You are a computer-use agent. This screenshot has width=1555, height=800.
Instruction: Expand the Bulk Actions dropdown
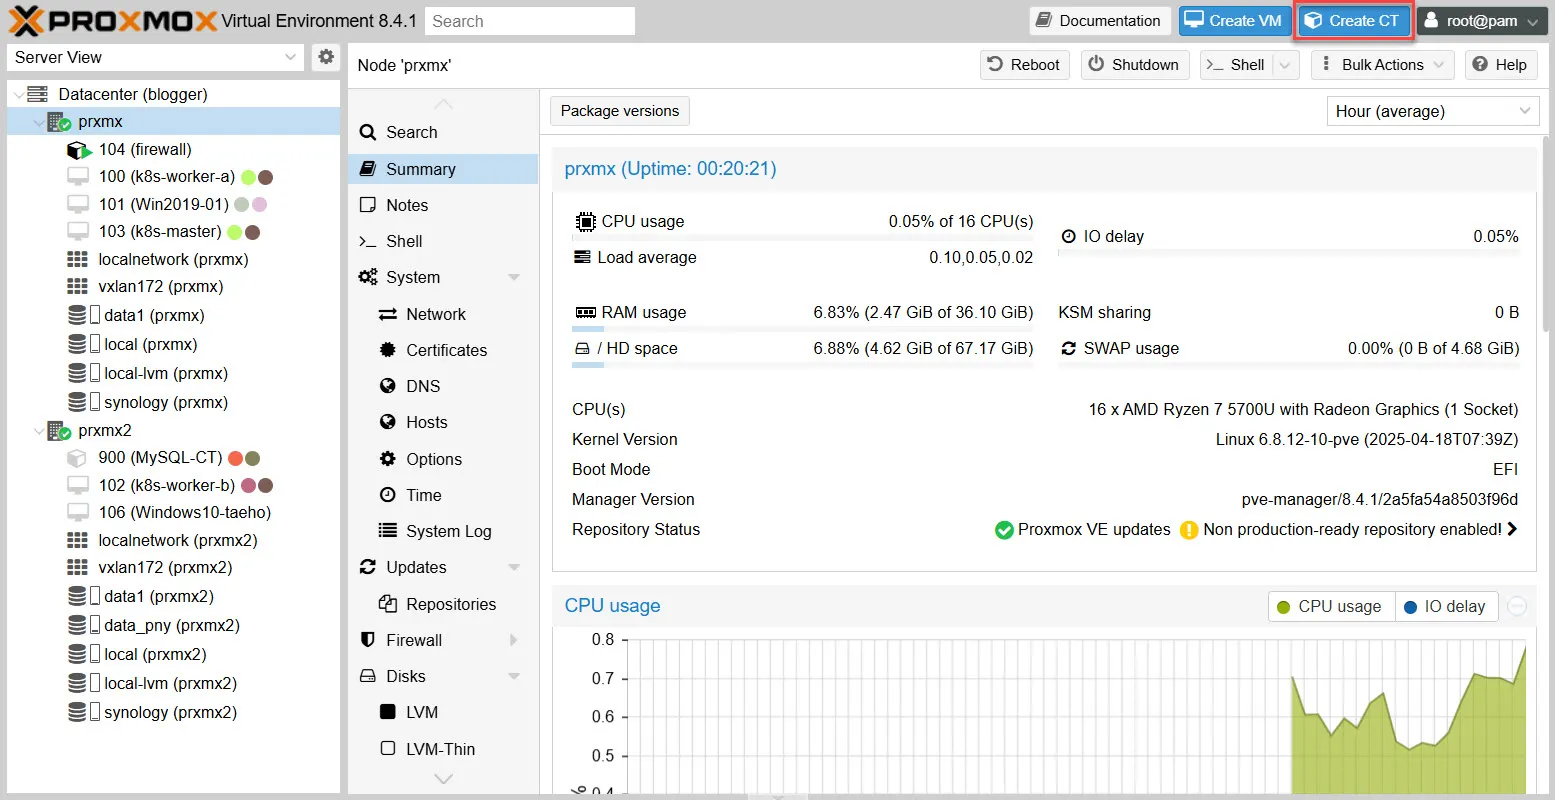pyautogui.click(x=1382, y=65)
